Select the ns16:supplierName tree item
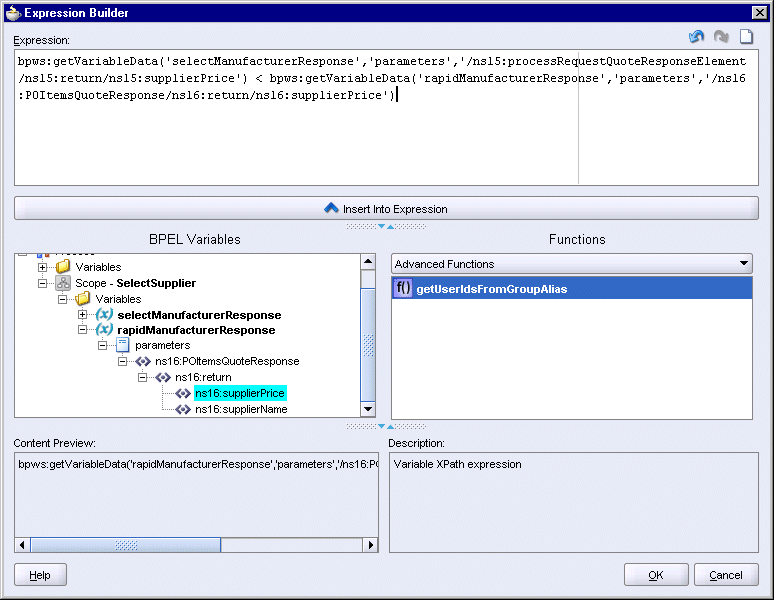Screen dimensions: 774x600 241,409
